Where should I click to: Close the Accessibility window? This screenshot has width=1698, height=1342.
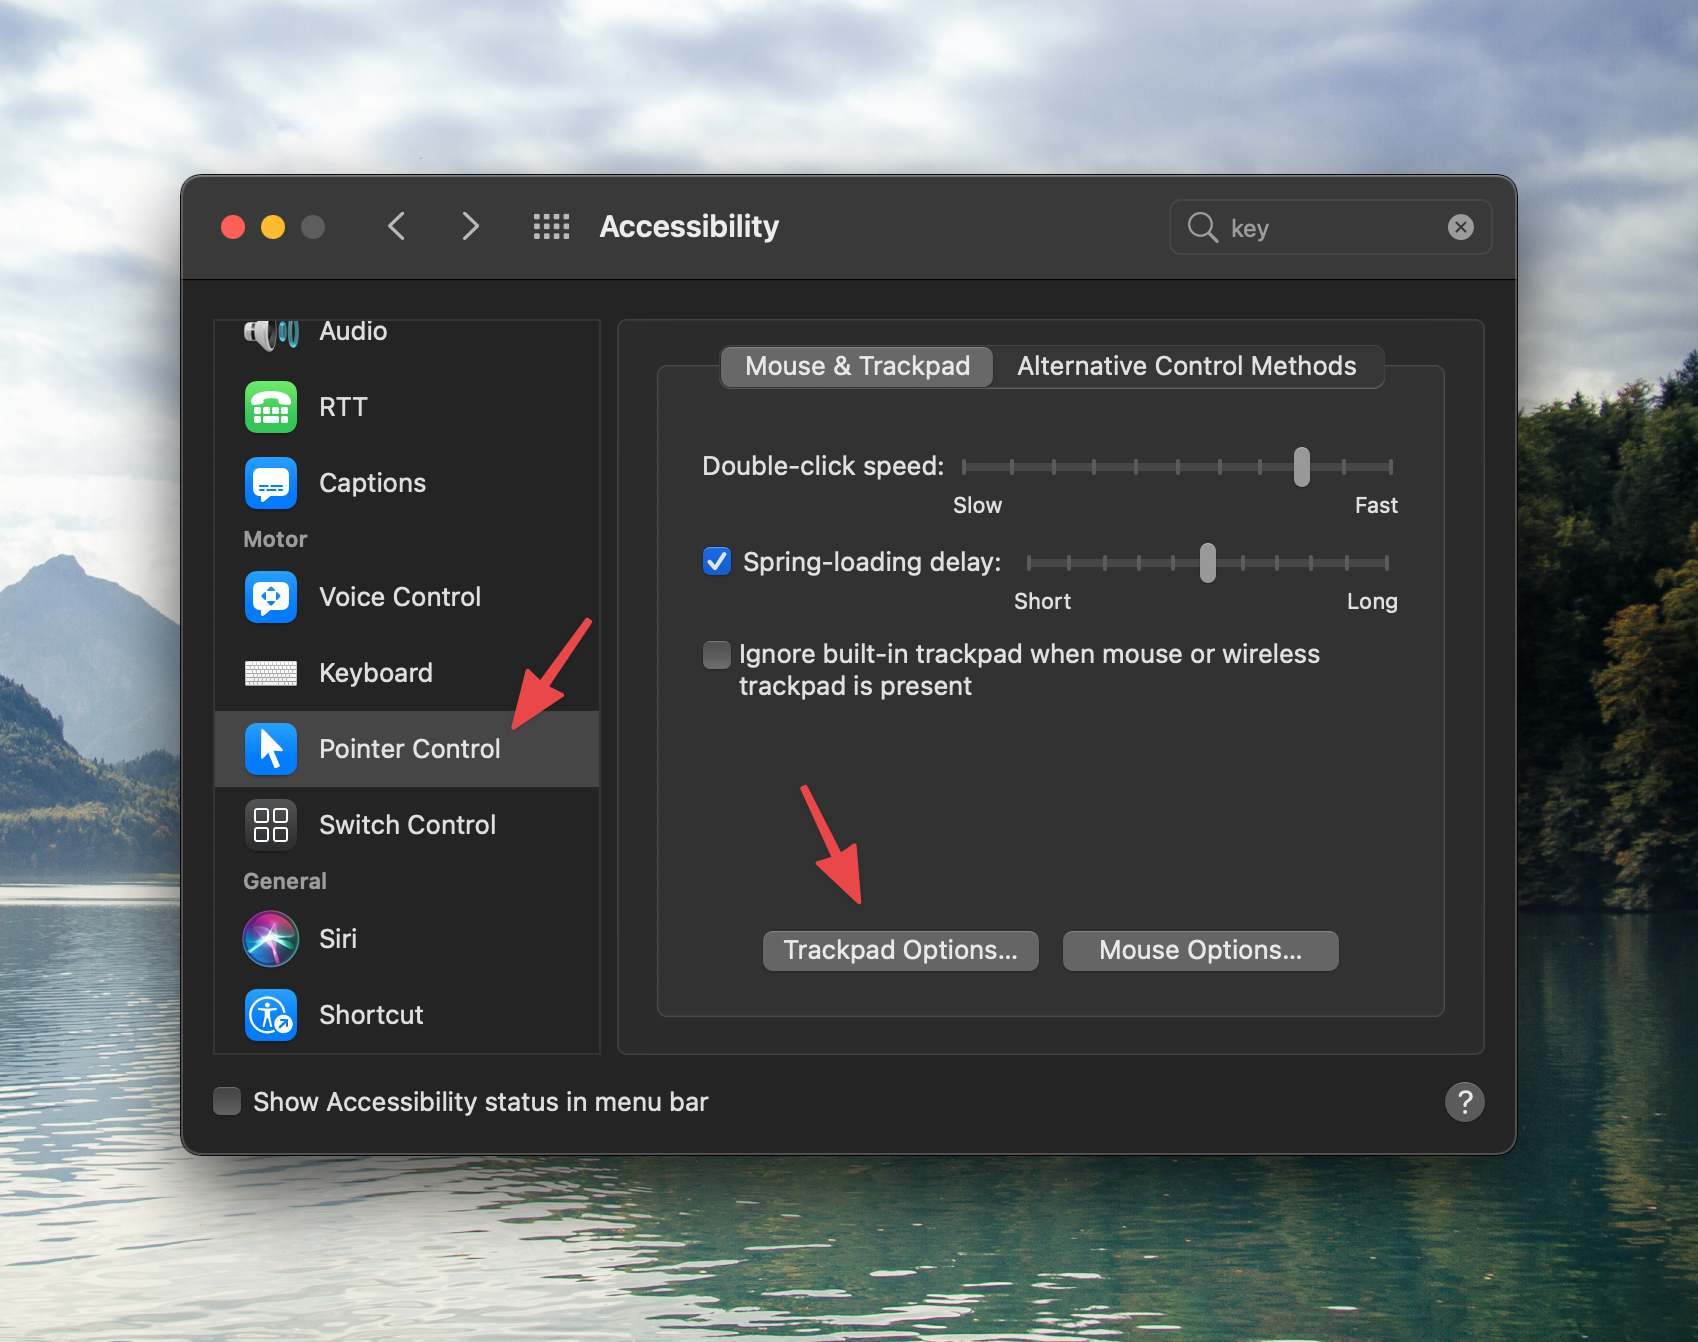(233, 227)
